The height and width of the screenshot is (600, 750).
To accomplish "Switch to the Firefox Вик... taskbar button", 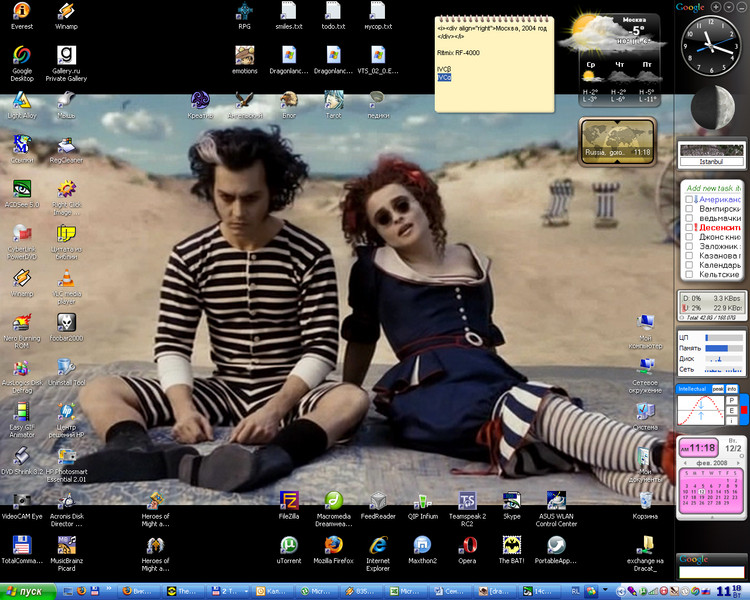I will (x=140, y=591).
